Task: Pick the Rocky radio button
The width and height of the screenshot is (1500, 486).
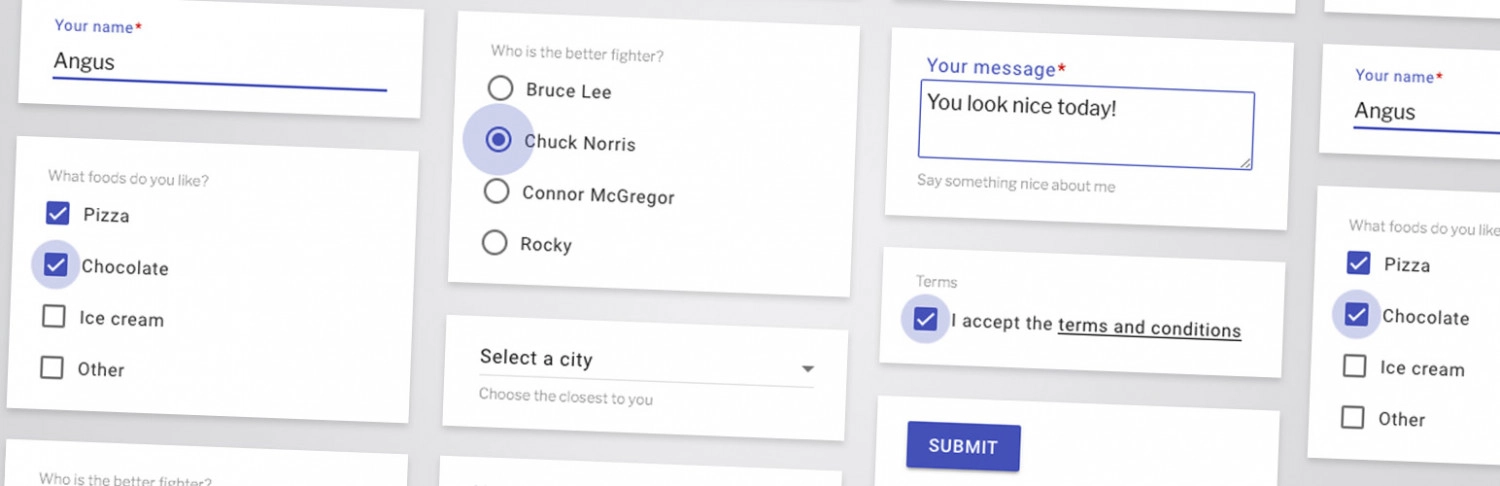Action: [494, 242]
